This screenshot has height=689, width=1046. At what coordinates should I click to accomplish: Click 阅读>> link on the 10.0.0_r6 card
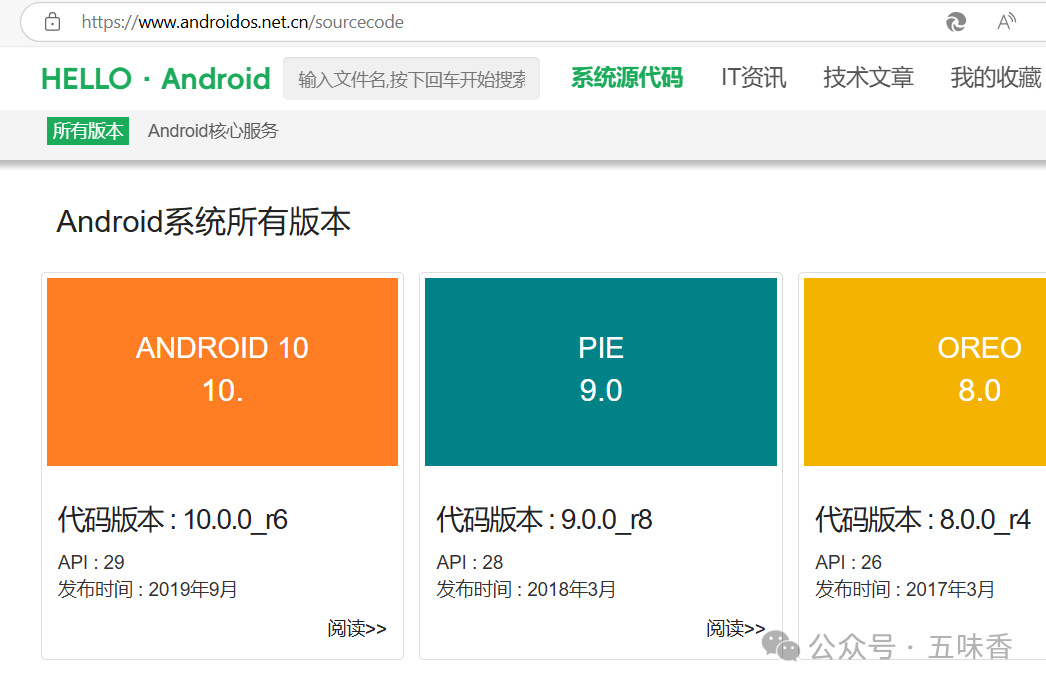click(x=357, y=628)
